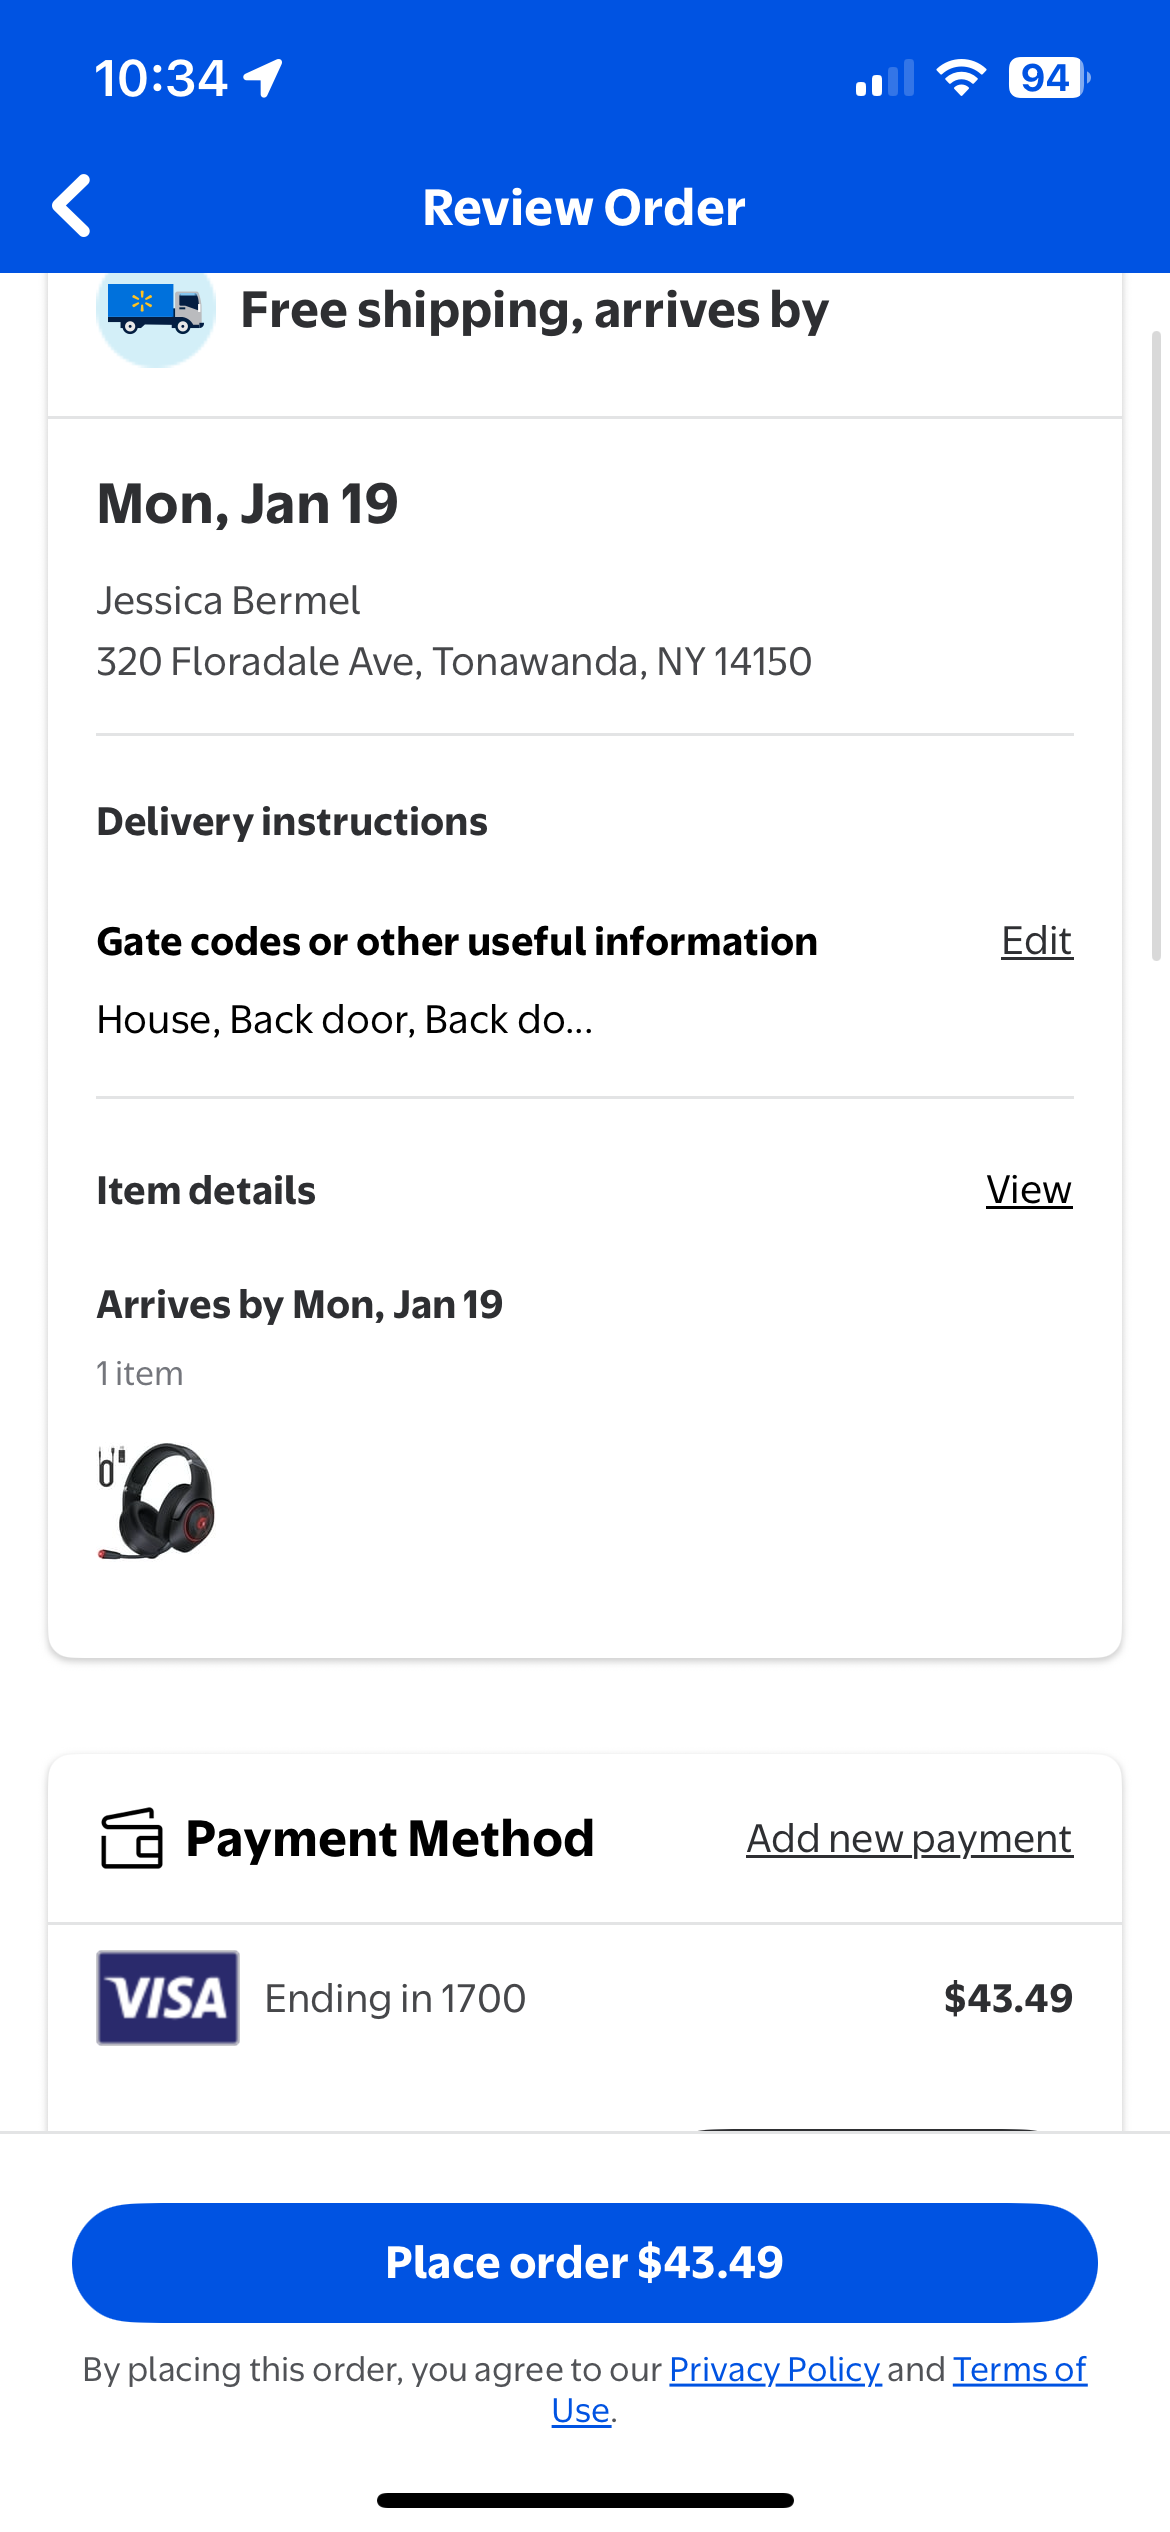
Task: View the item details
Action: (1028, 1190)
